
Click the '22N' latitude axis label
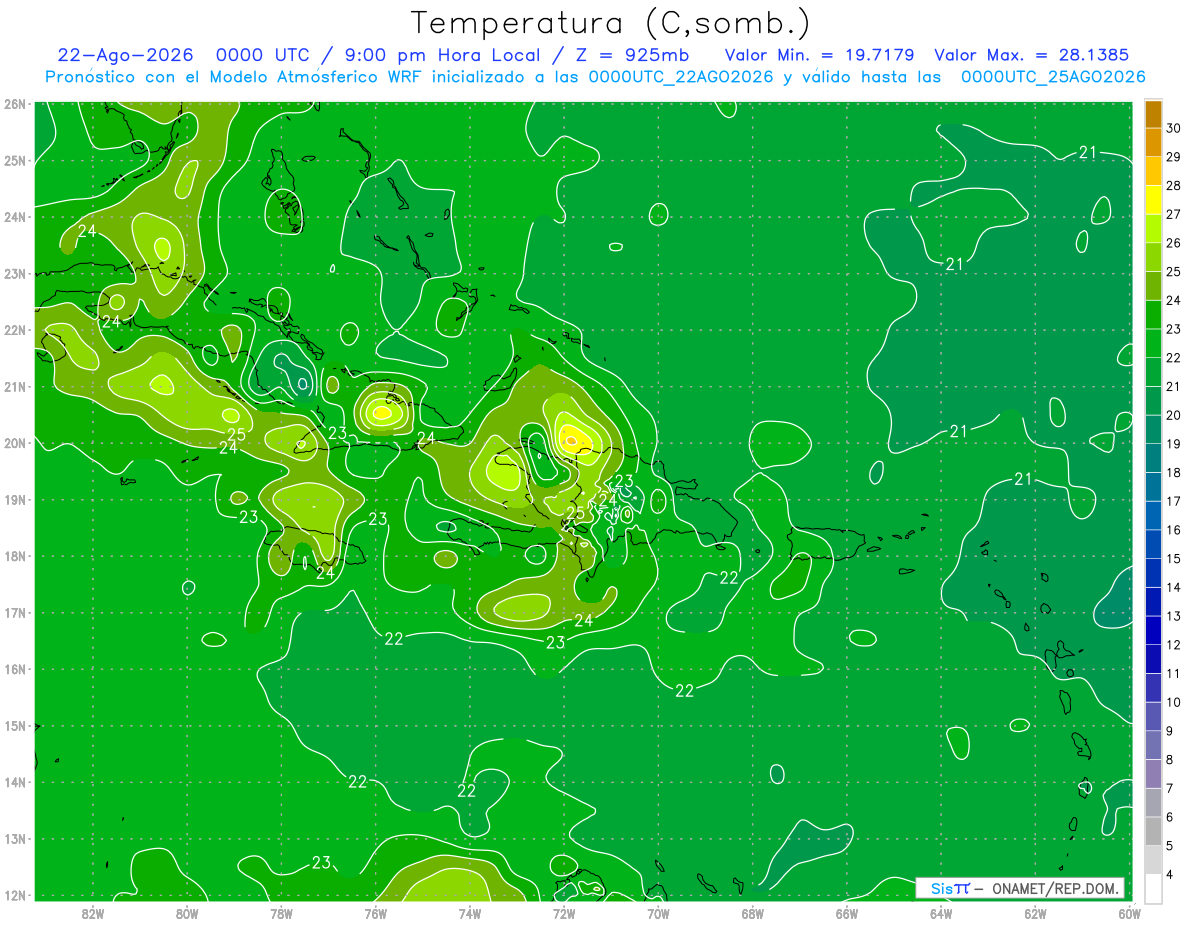click(15, 330)
